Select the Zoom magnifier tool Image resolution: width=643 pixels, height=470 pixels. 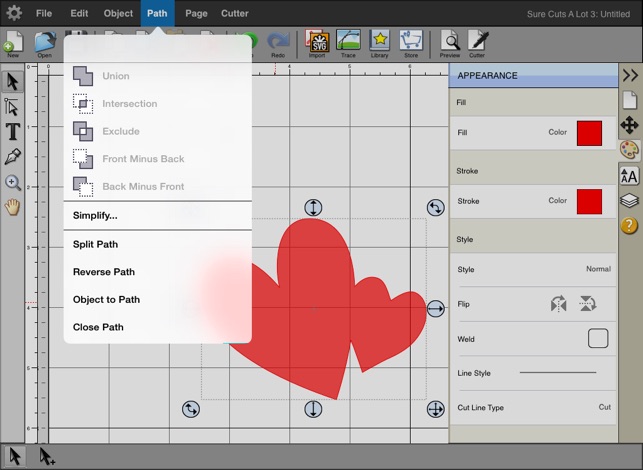tap(13, 183)
